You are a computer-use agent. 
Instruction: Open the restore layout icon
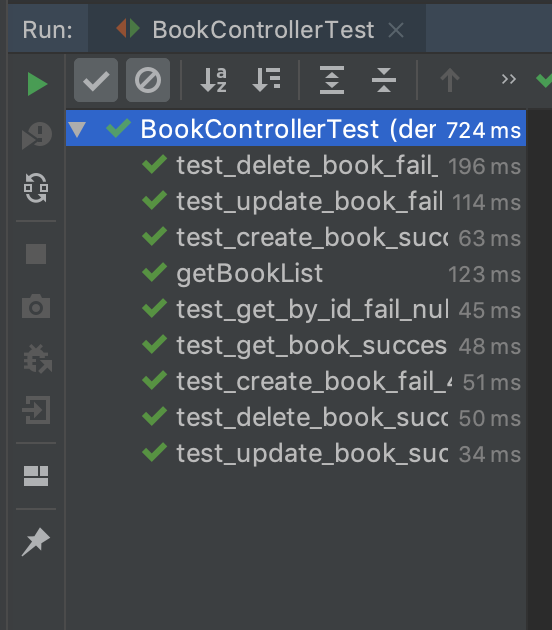(x=36, y=476)
